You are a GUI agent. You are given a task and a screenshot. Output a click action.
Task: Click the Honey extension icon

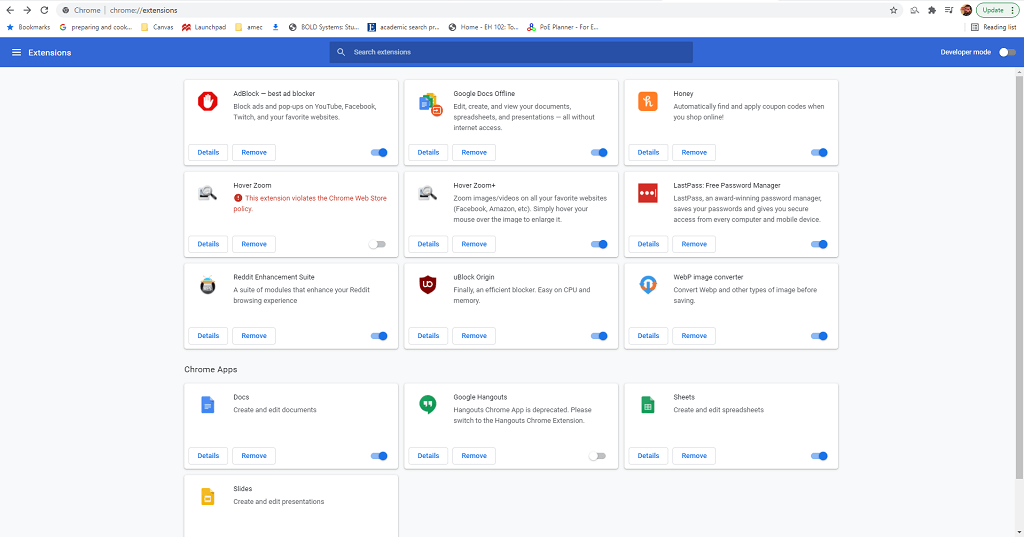tap(647, 101)
